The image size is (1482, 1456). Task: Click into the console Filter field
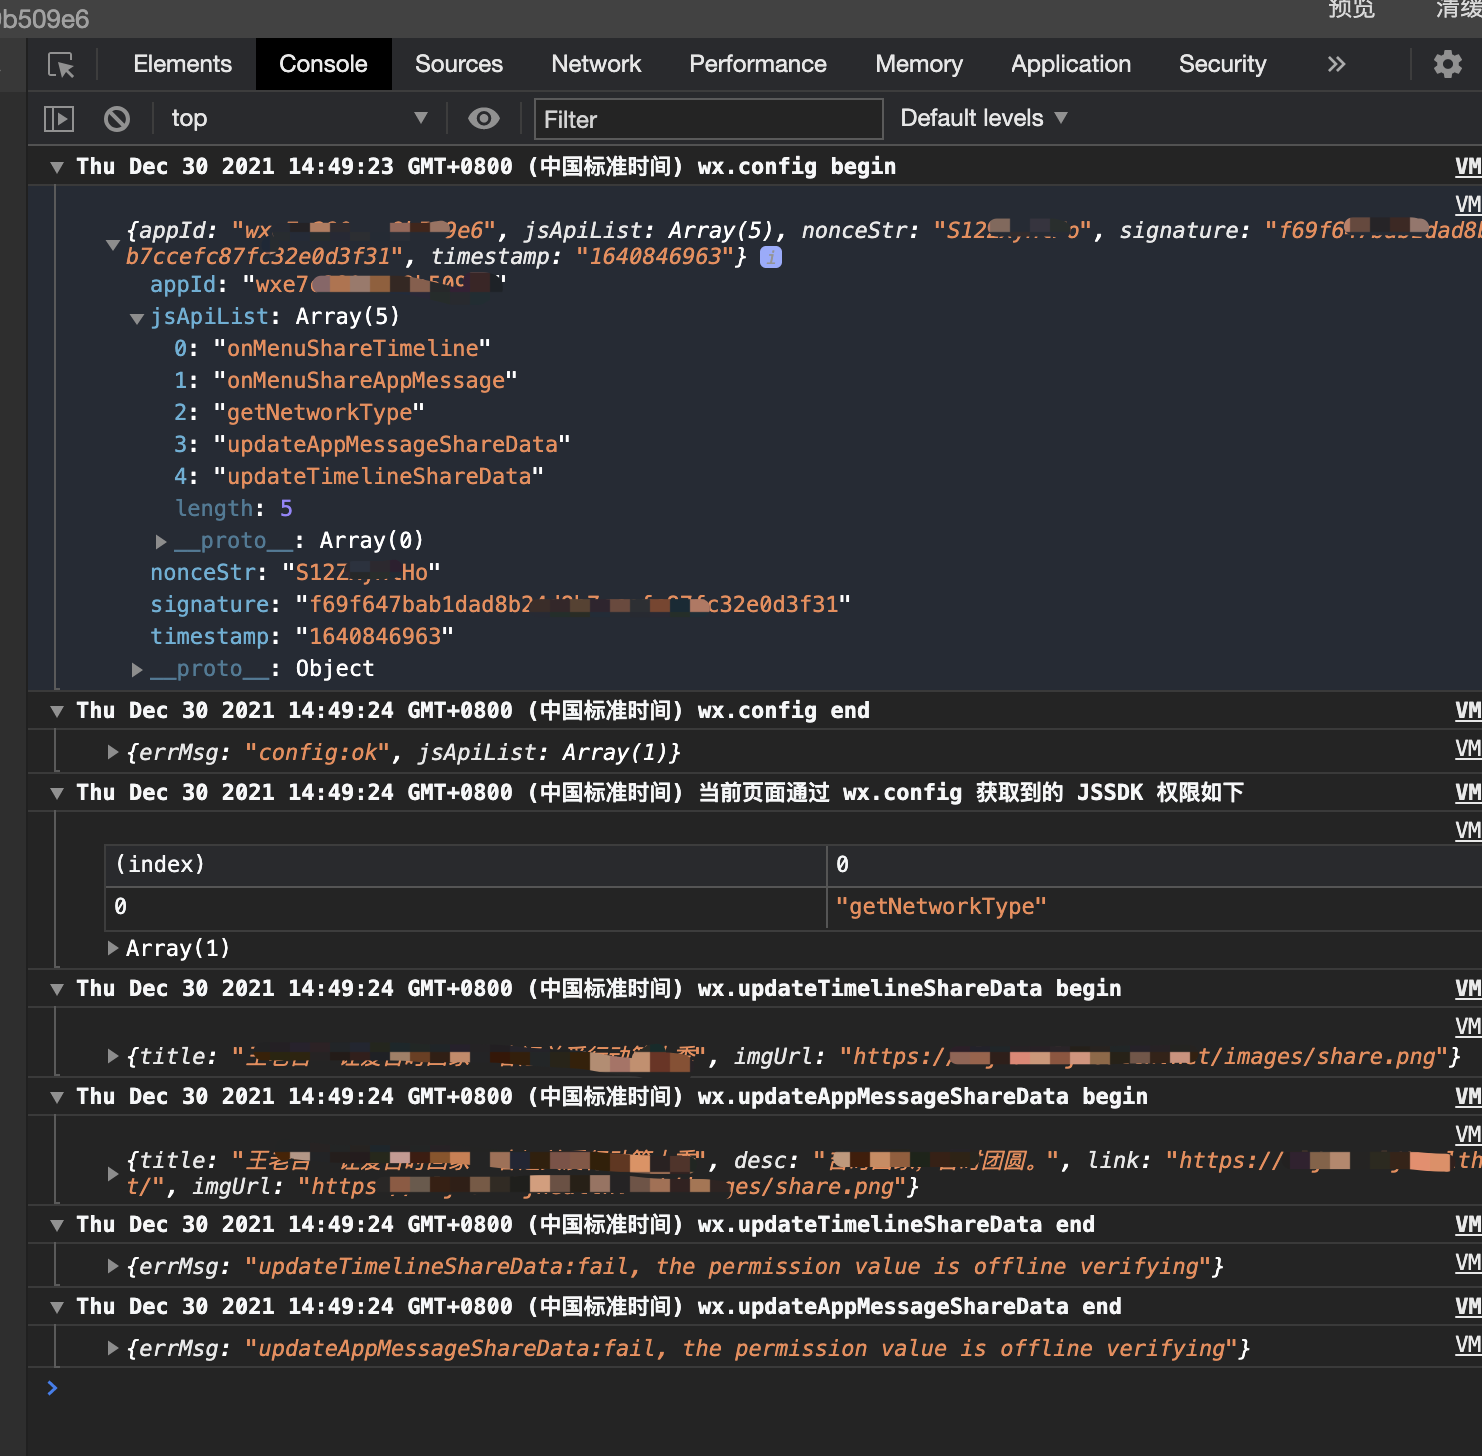click(708, 119)
